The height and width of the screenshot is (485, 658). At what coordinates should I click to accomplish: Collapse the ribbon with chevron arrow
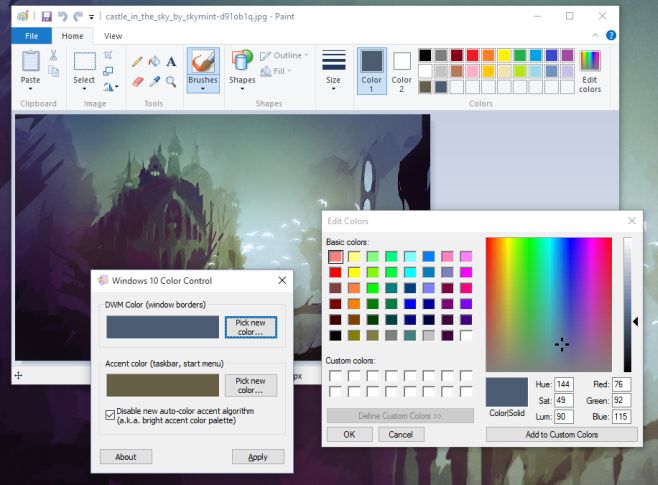coord(595,36)
